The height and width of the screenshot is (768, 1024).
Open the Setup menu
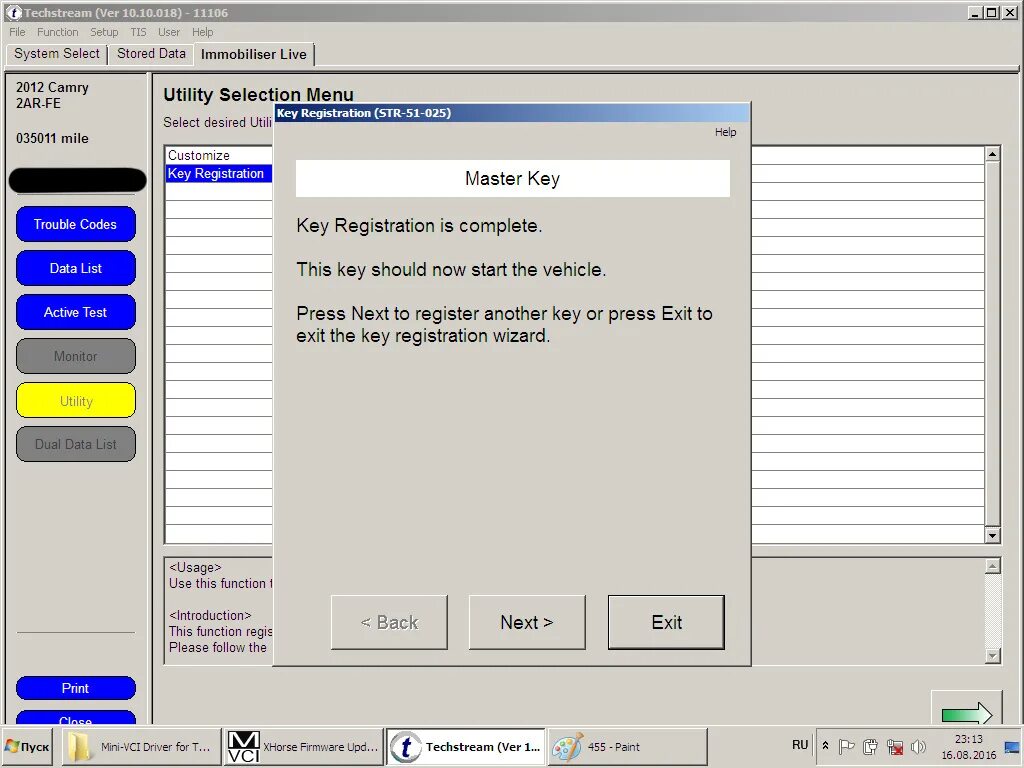pyautogui.click(x=104, y=32)
